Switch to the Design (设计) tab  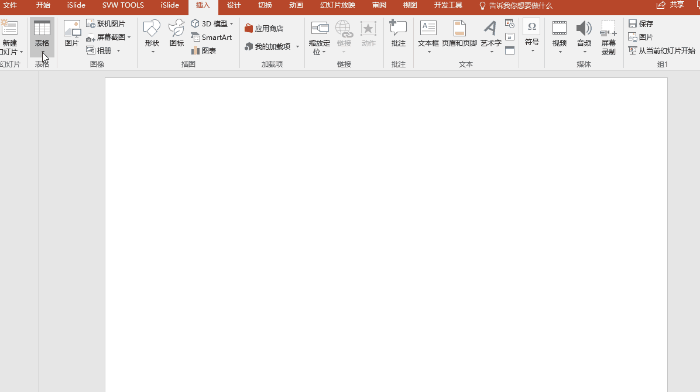tap(233, 5)
